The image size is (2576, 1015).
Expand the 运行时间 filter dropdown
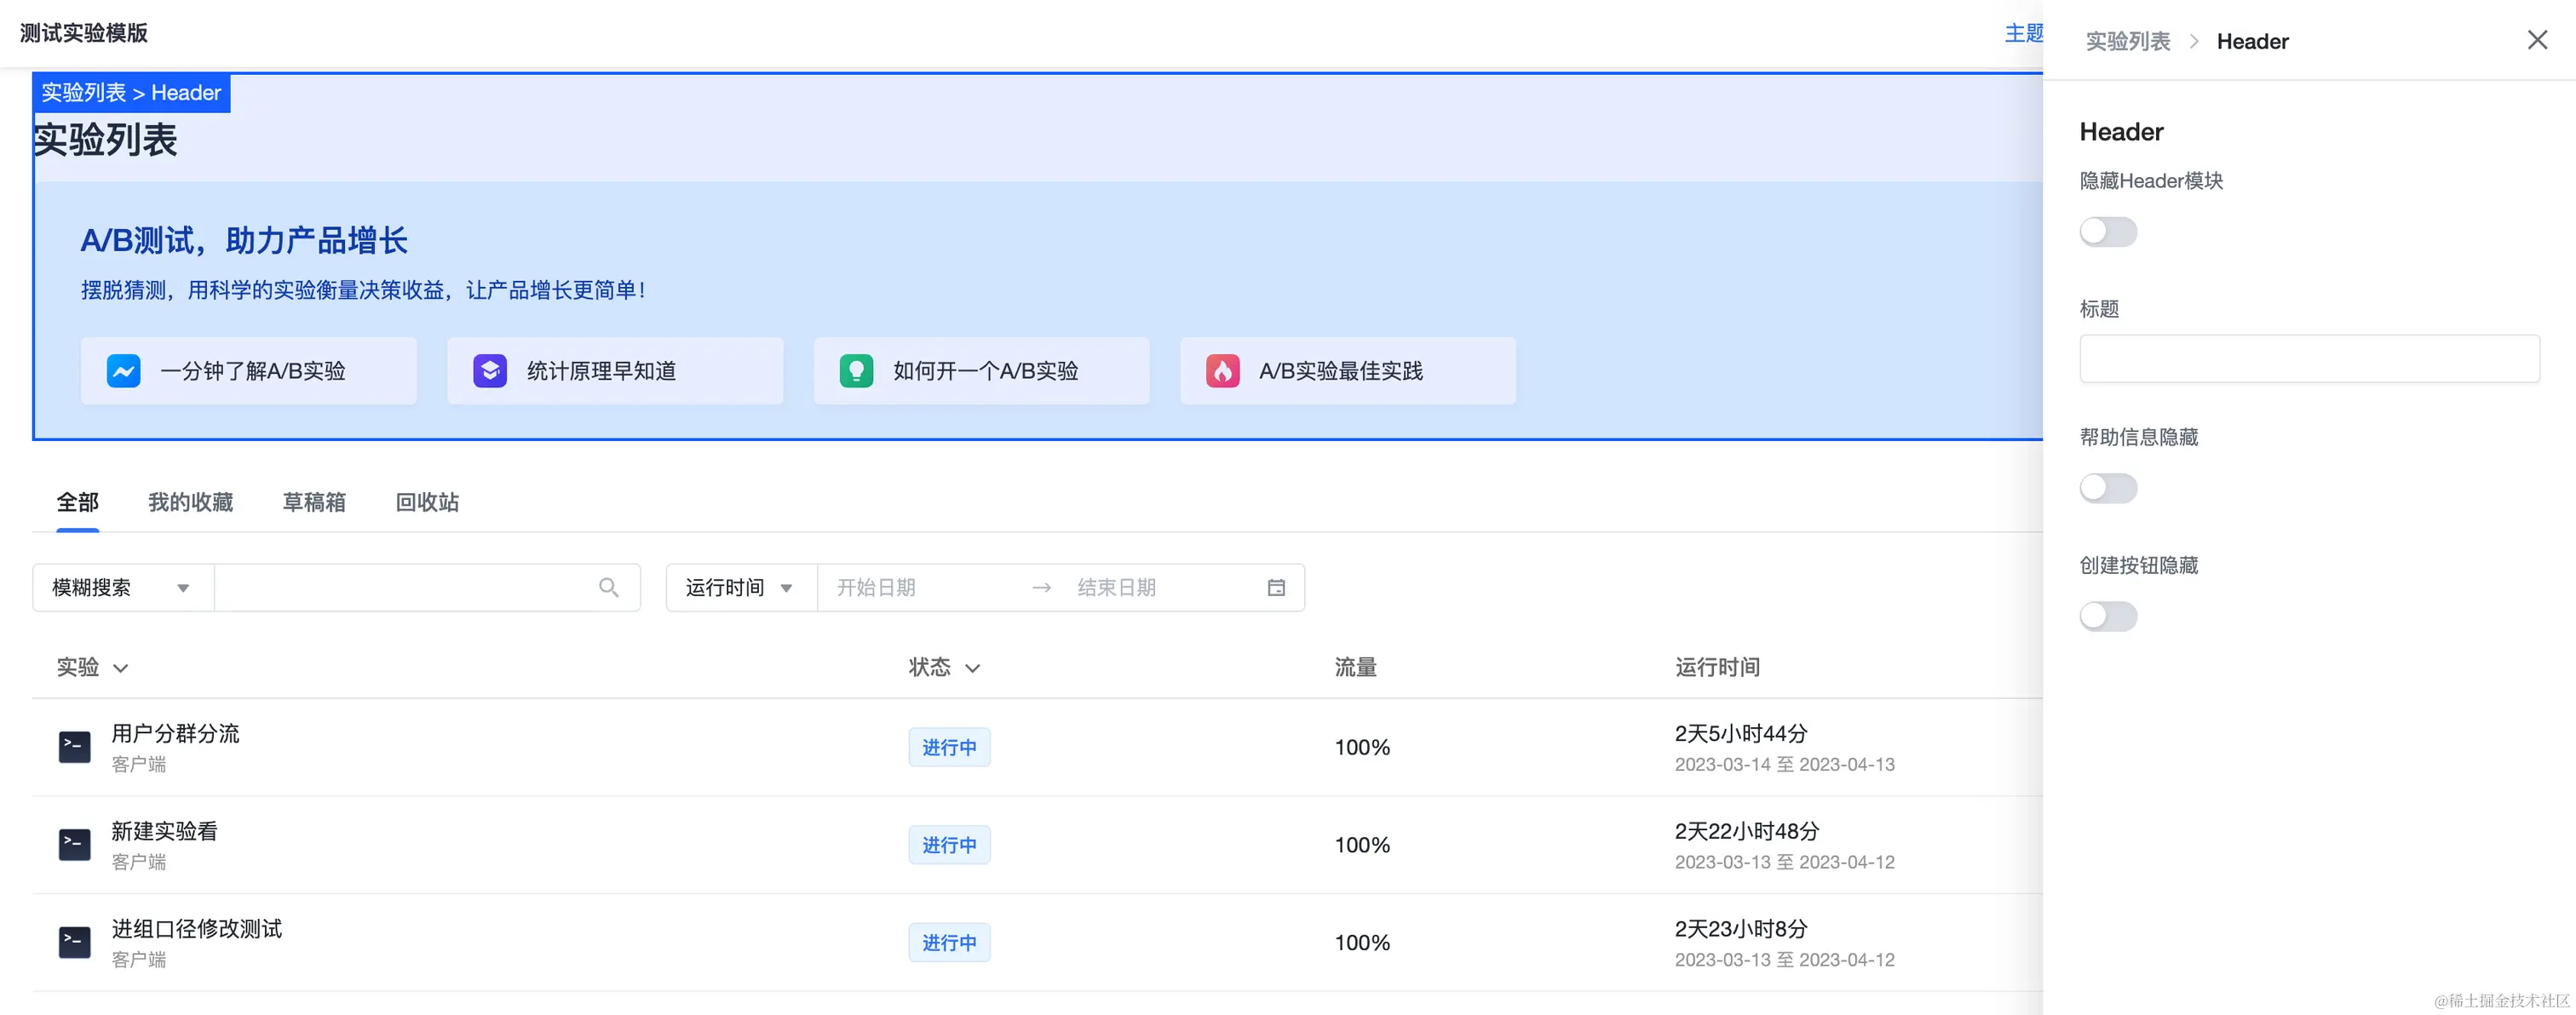pyautogui.click(x=740, y=588)
